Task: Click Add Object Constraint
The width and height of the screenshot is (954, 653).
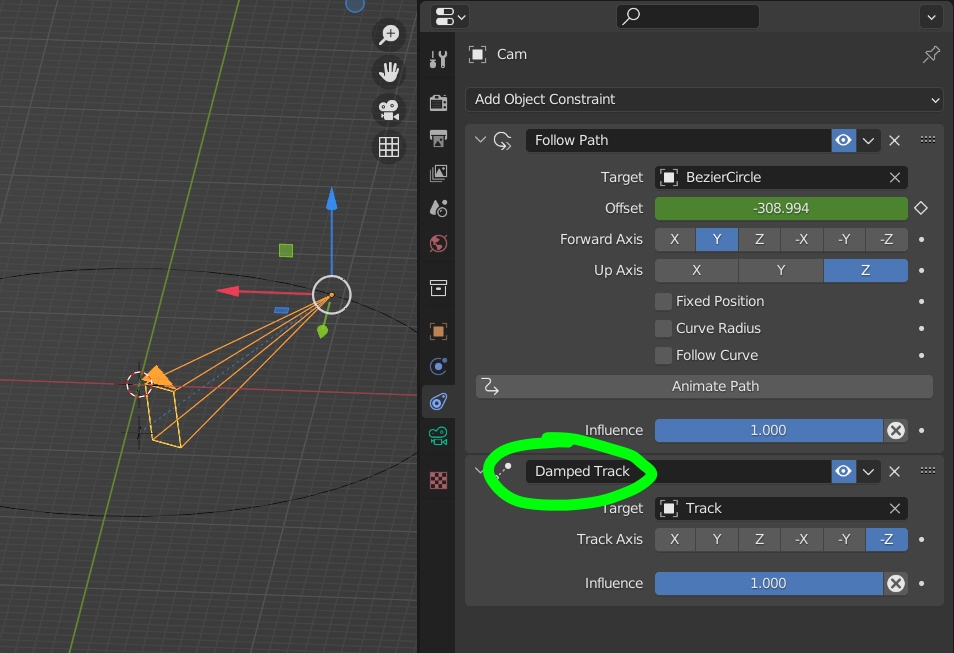Action: pyautogui.click(x=704, y=99)
